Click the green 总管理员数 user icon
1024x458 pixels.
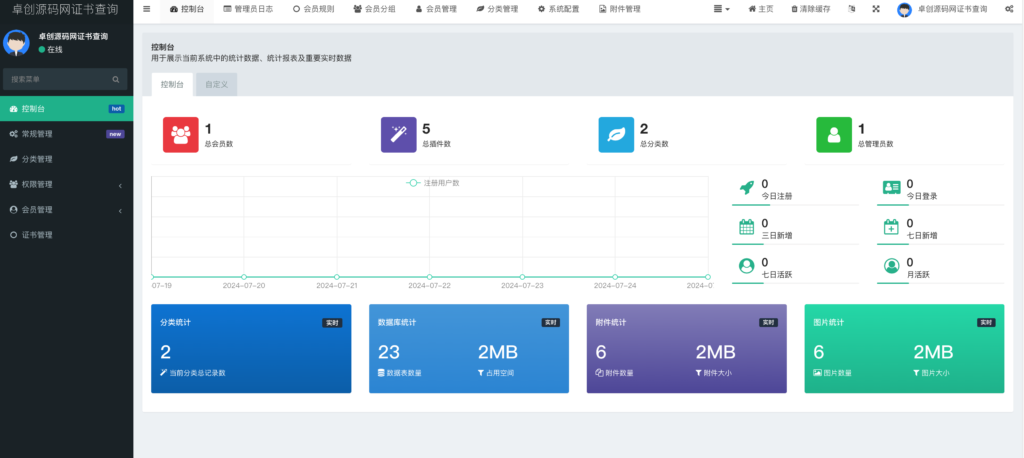click(834, 135)
